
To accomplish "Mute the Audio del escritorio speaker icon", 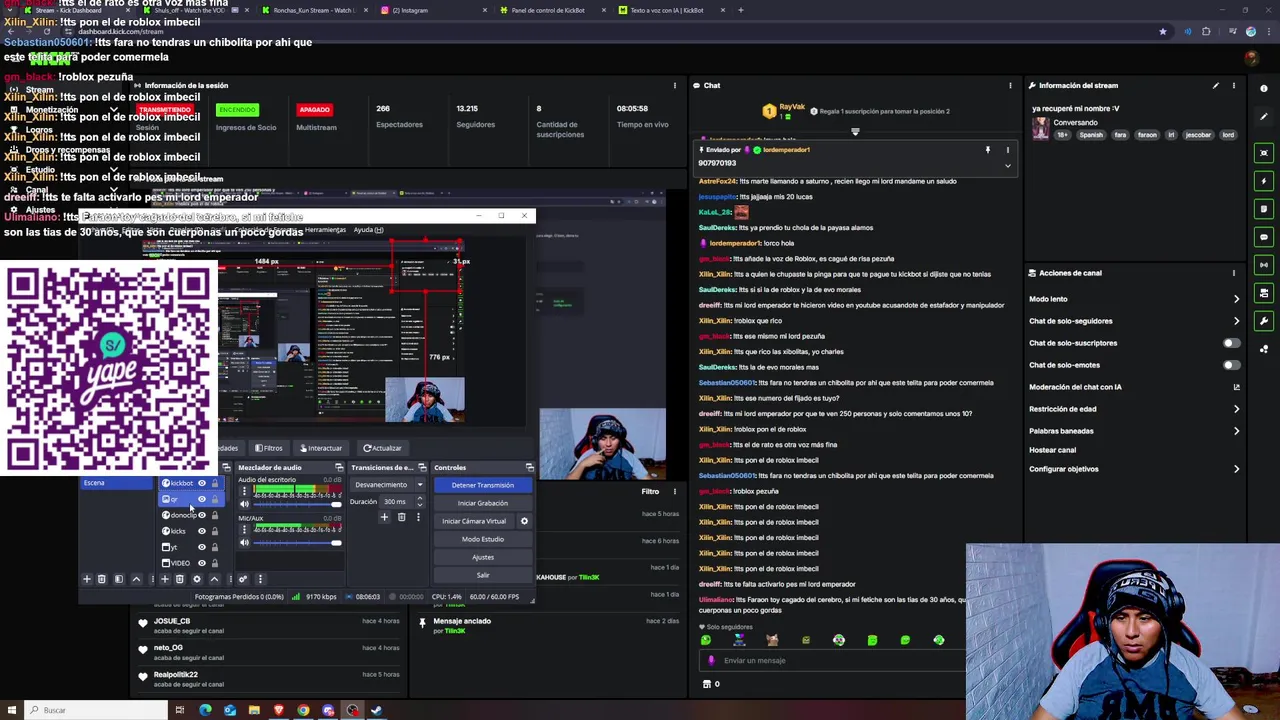I will click(244, 504).
